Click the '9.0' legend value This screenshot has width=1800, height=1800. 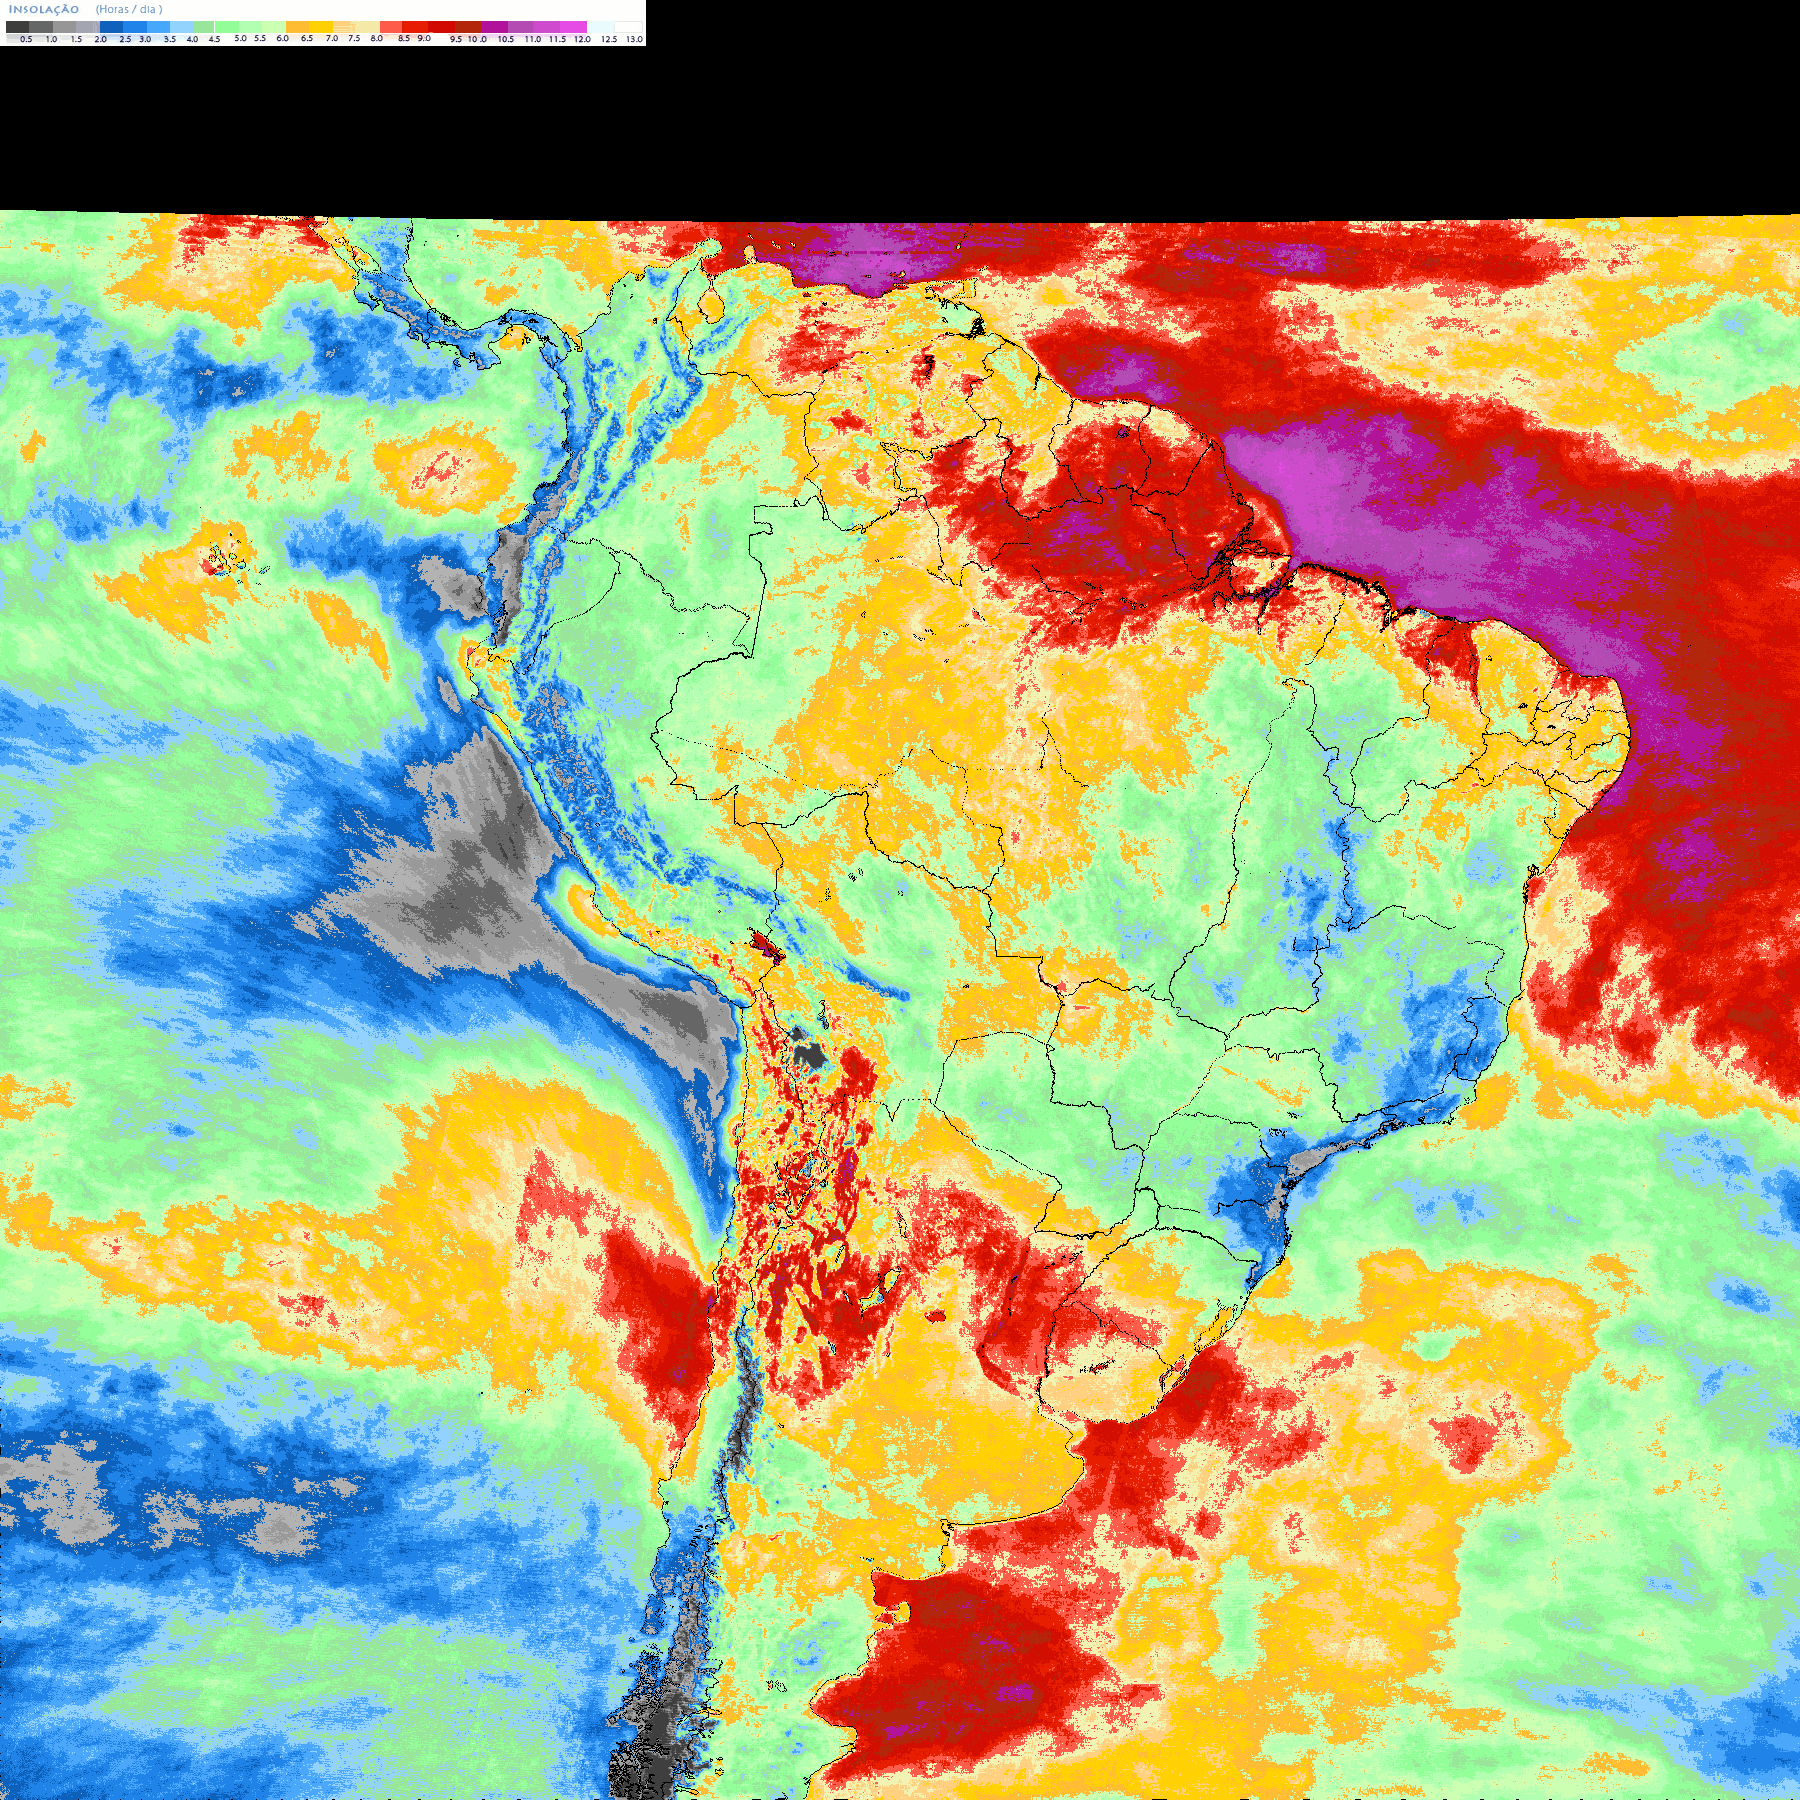424,38
